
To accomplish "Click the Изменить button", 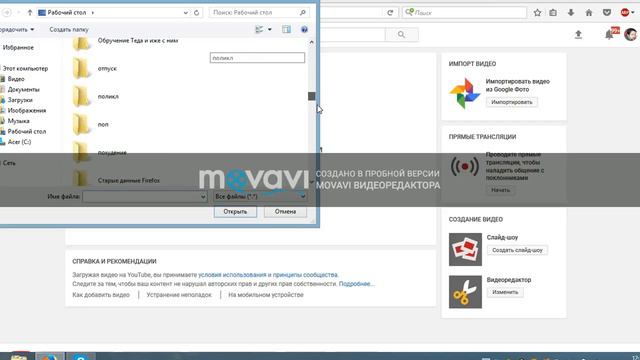I will pyautogui.click(x=505, y=292).
